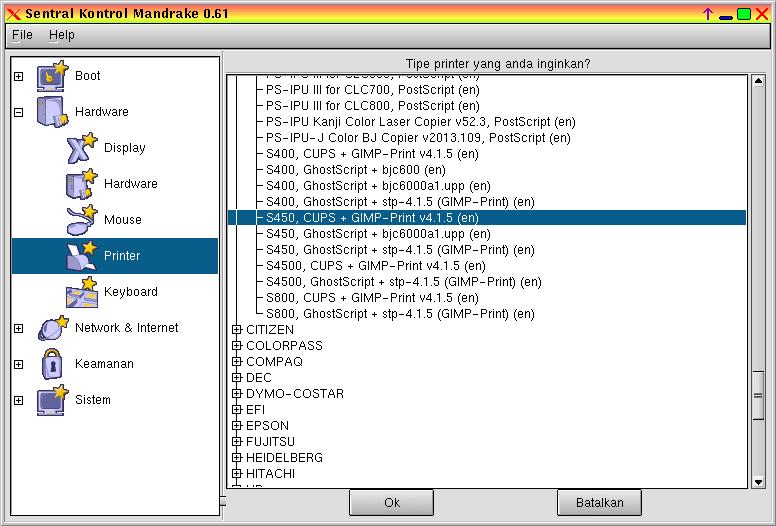Click the Boot icon in sidebar
The image size is (776, 526).
click(x=51, y=76)
